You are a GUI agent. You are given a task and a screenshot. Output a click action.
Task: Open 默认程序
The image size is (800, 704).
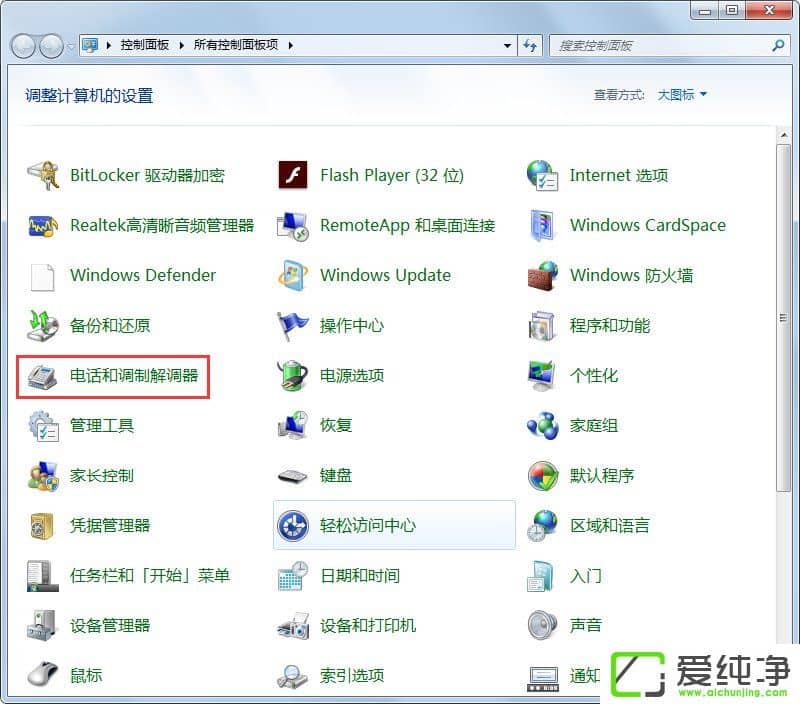coord(602,476)
